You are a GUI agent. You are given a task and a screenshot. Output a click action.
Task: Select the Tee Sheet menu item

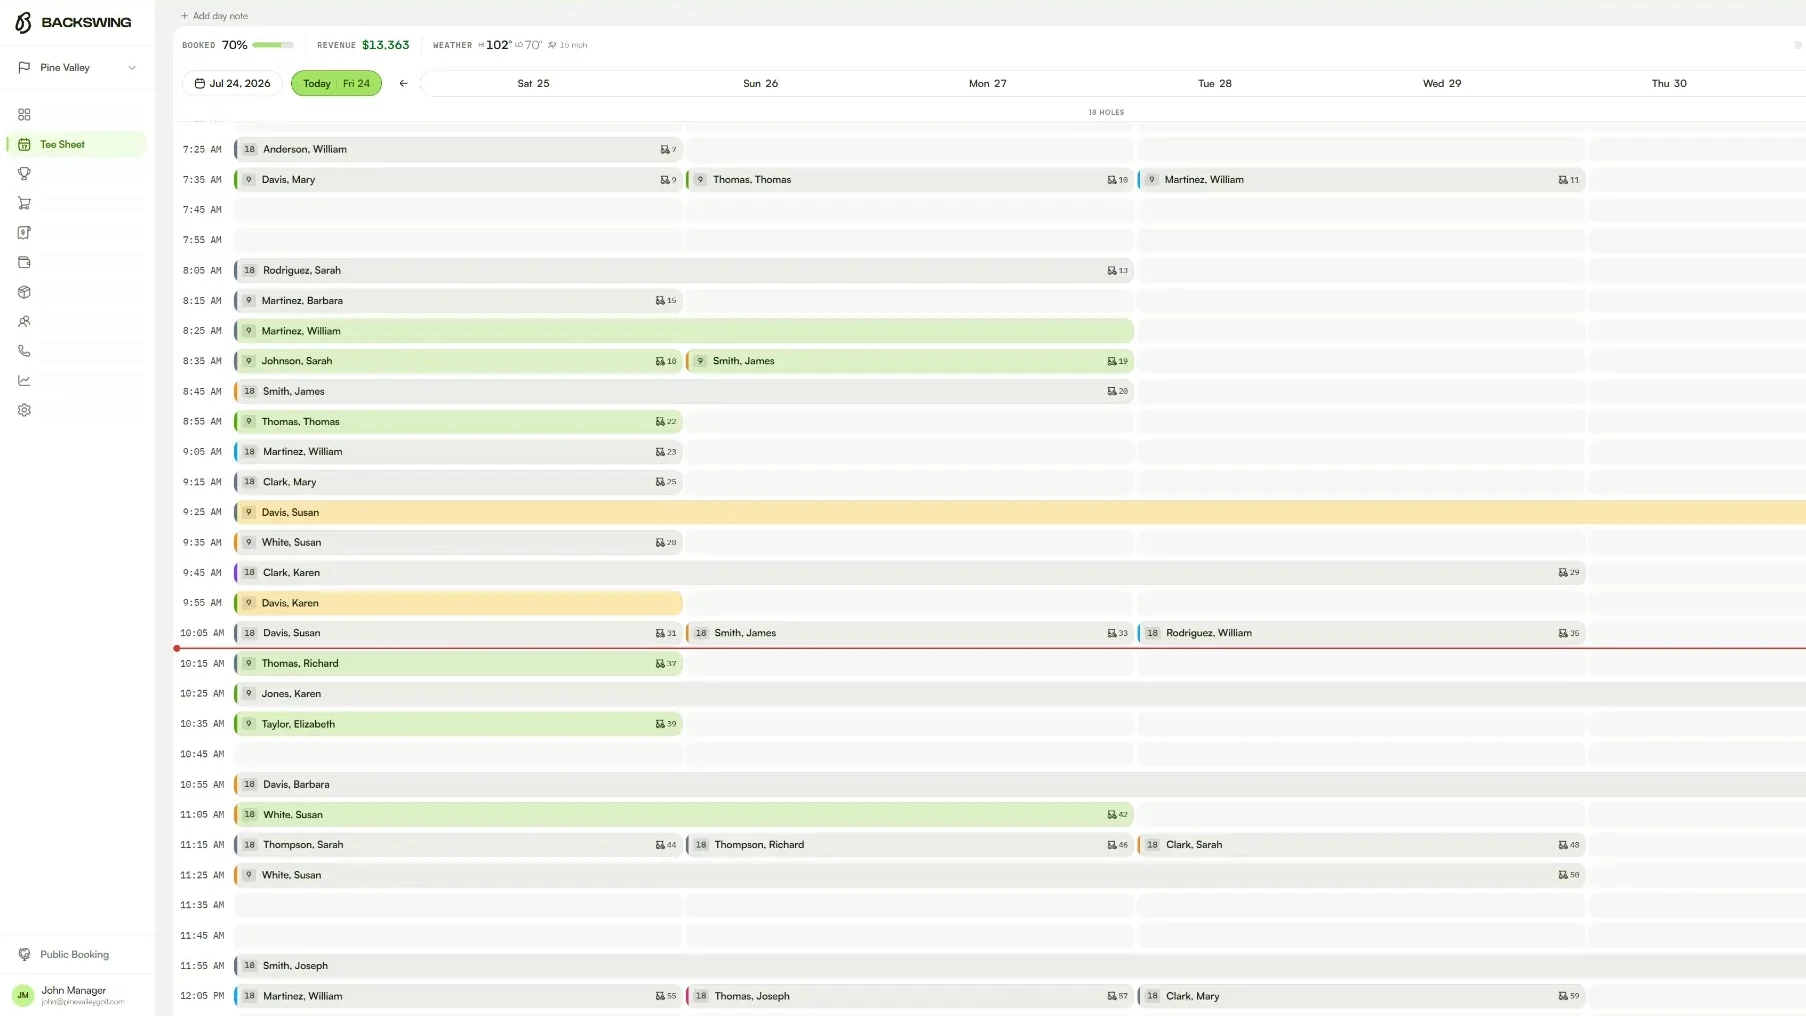[77, 145]
